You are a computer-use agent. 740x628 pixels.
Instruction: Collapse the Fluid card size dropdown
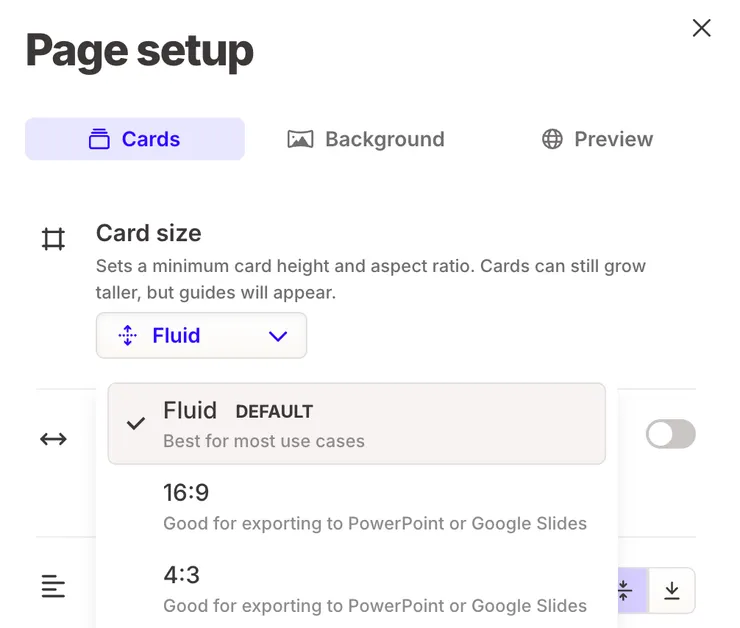tap(201, 336)
